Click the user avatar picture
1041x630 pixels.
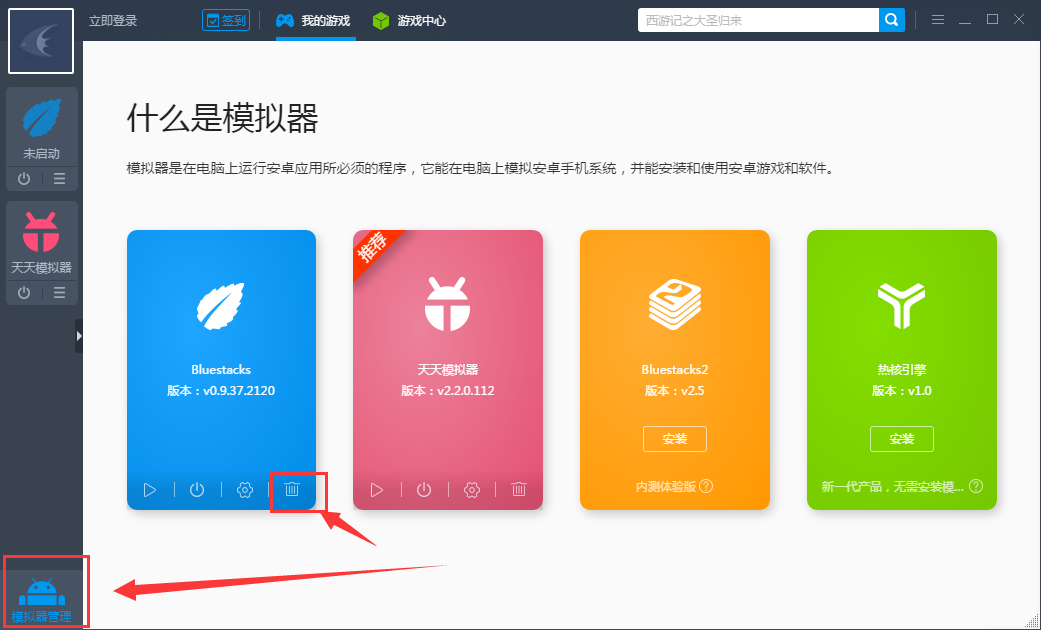pyautogui.click(x=40, y=41)
